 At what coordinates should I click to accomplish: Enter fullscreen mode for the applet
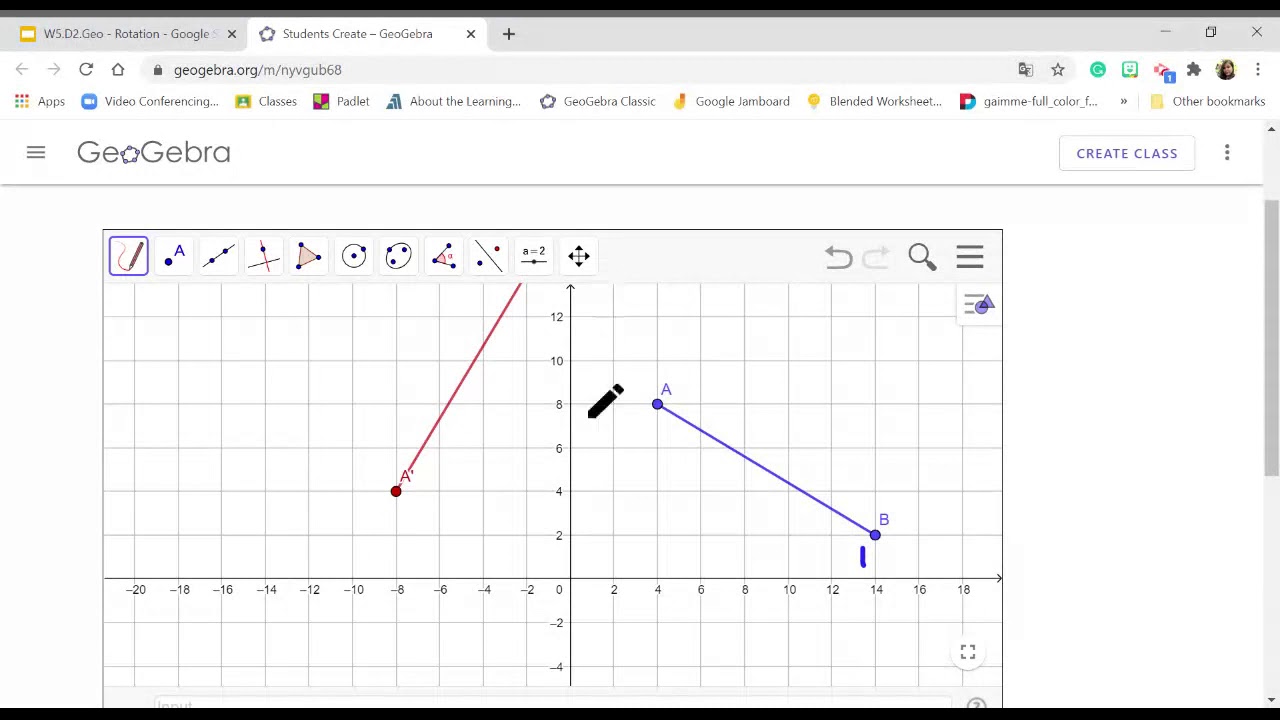coord(968,652)
